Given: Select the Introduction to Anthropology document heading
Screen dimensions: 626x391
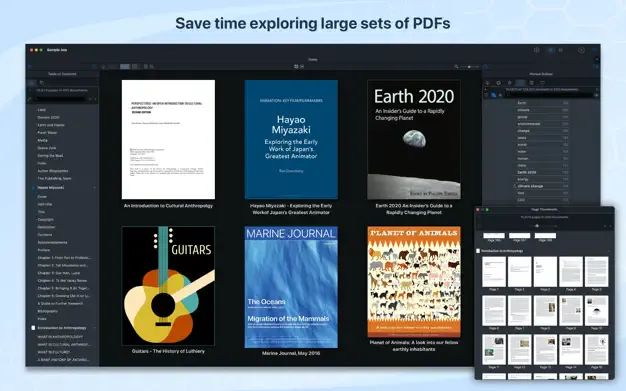Looking at the screenshot, I should click(x=62, y=328).
